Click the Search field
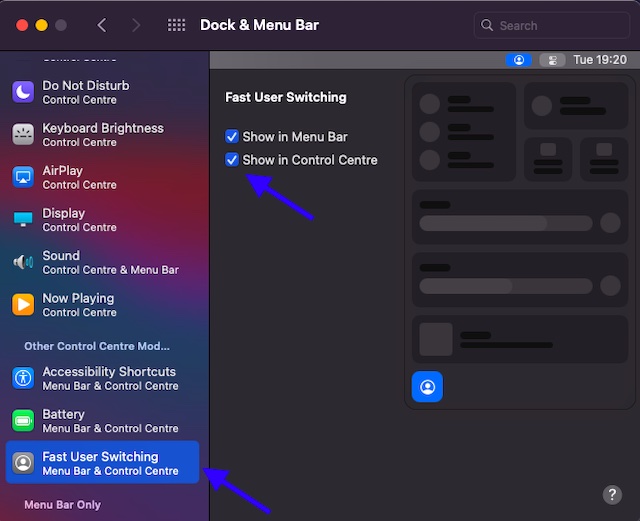The width and height of the screenshot is (640, 521). tap(551, 25)
